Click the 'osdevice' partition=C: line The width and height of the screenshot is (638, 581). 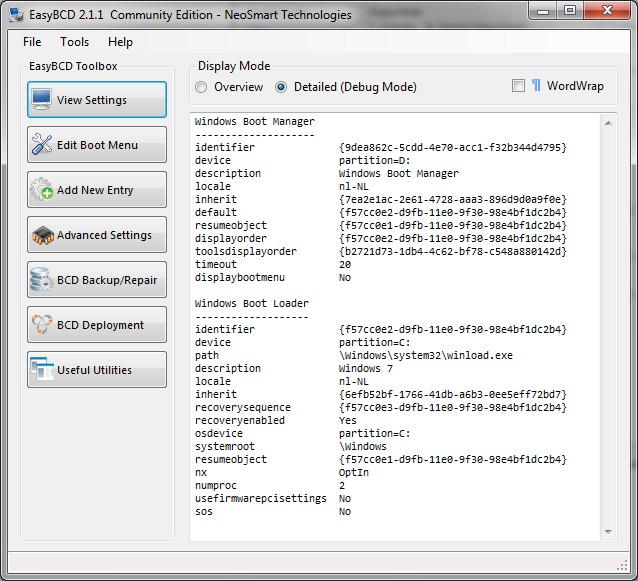[x=302, y=433]
